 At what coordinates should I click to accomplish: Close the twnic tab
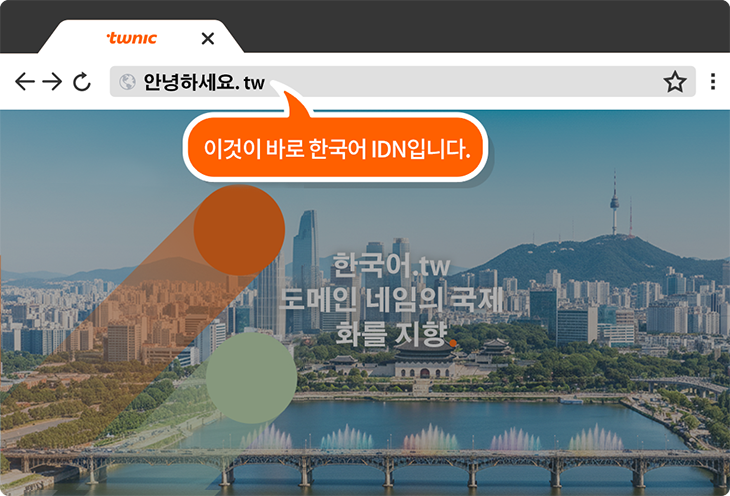point(207,39)
